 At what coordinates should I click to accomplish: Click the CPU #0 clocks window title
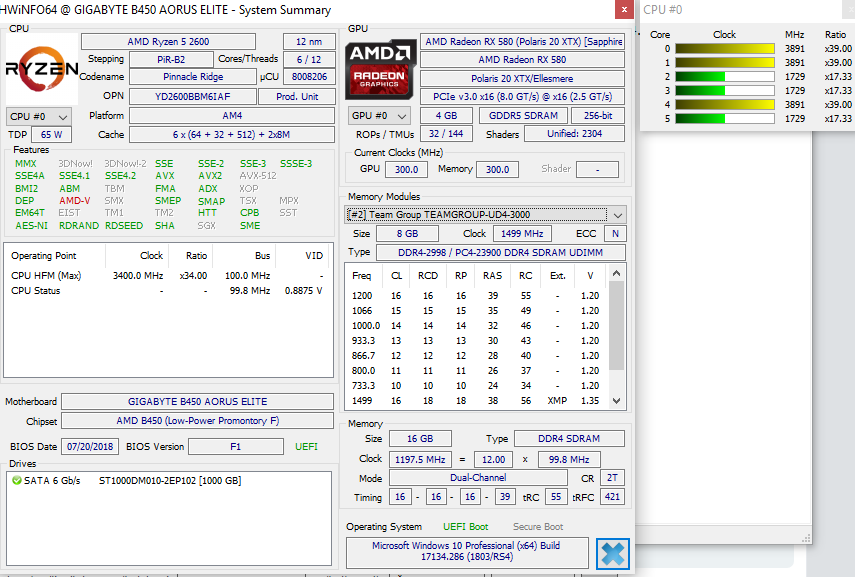pos(663,10)
